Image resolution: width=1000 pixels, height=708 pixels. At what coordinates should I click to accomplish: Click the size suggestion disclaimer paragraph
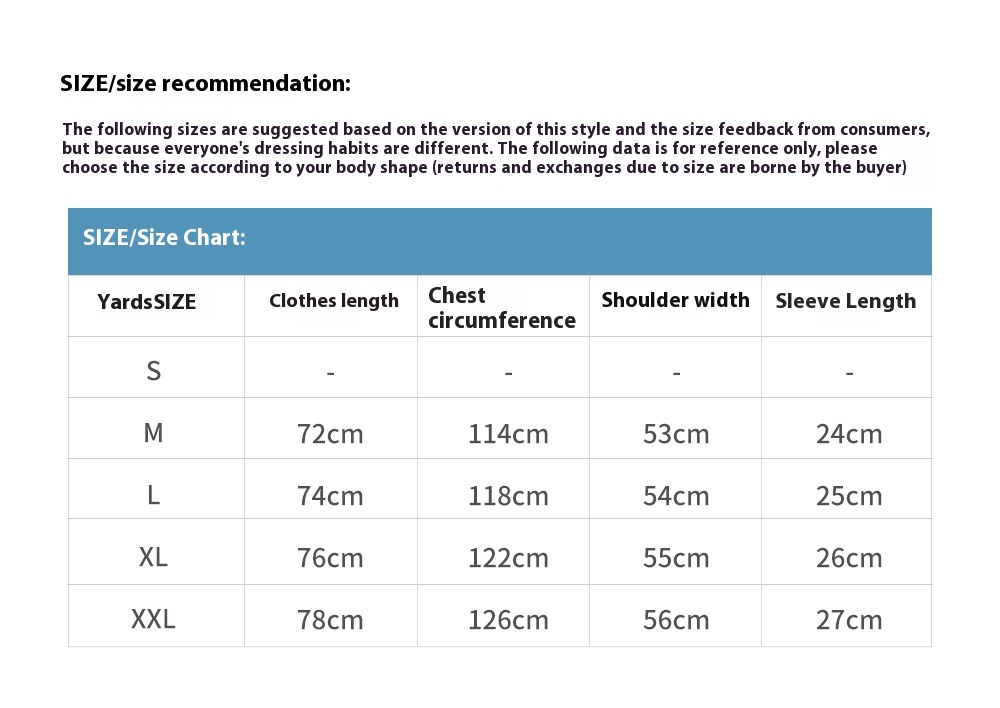(496, 148)
